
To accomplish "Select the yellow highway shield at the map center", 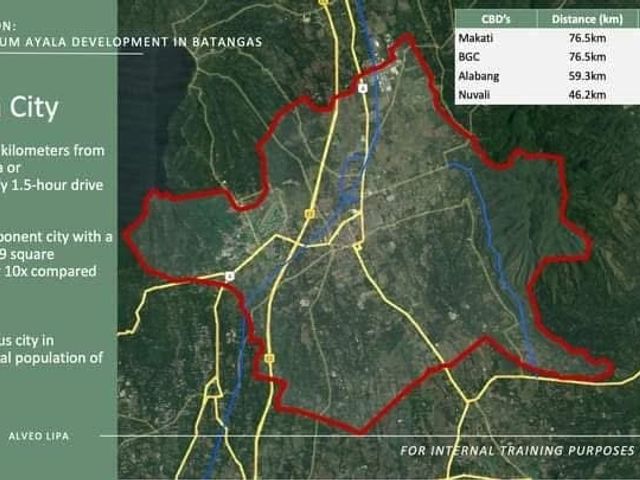I will coord(310,213).
